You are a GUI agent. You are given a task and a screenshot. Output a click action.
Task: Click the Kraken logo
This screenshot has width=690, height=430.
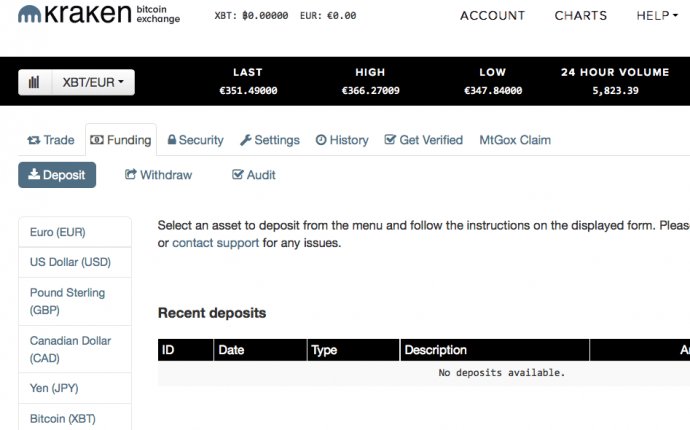pos(99,14)
